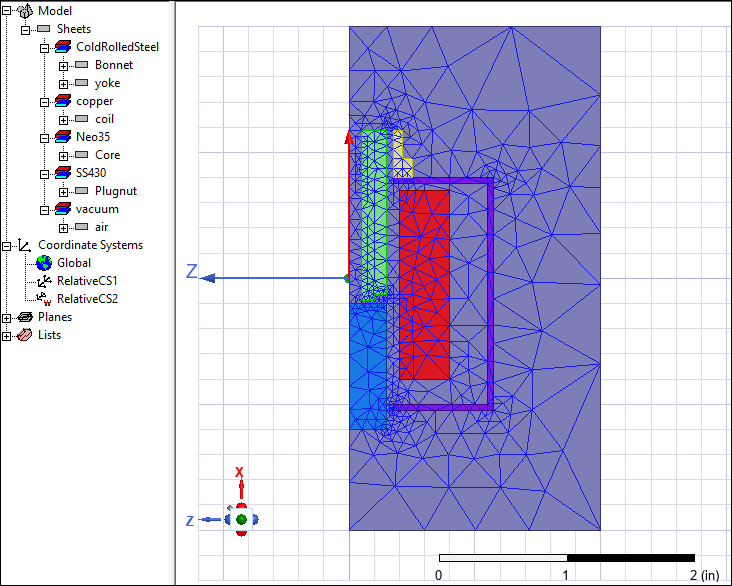
Task: Select coil in the model tree
Action: [x=105, y=119]
